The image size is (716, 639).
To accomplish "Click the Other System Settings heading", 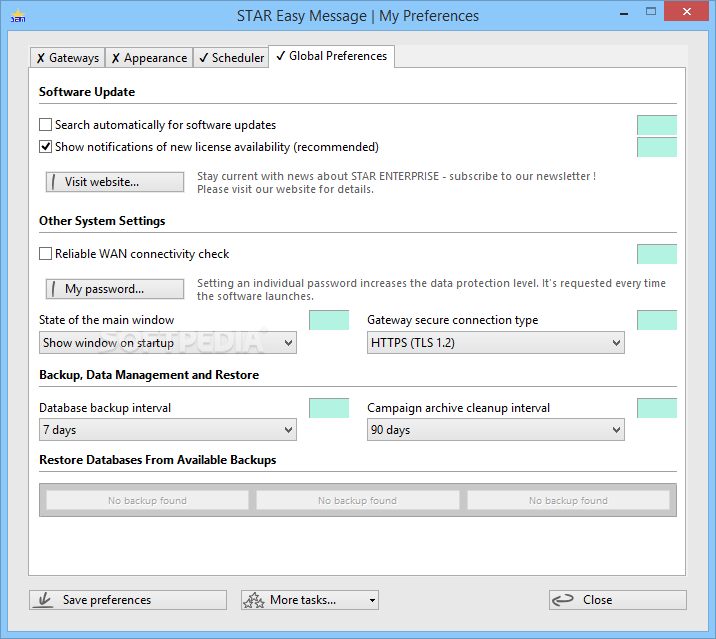I will click(102, 221).
